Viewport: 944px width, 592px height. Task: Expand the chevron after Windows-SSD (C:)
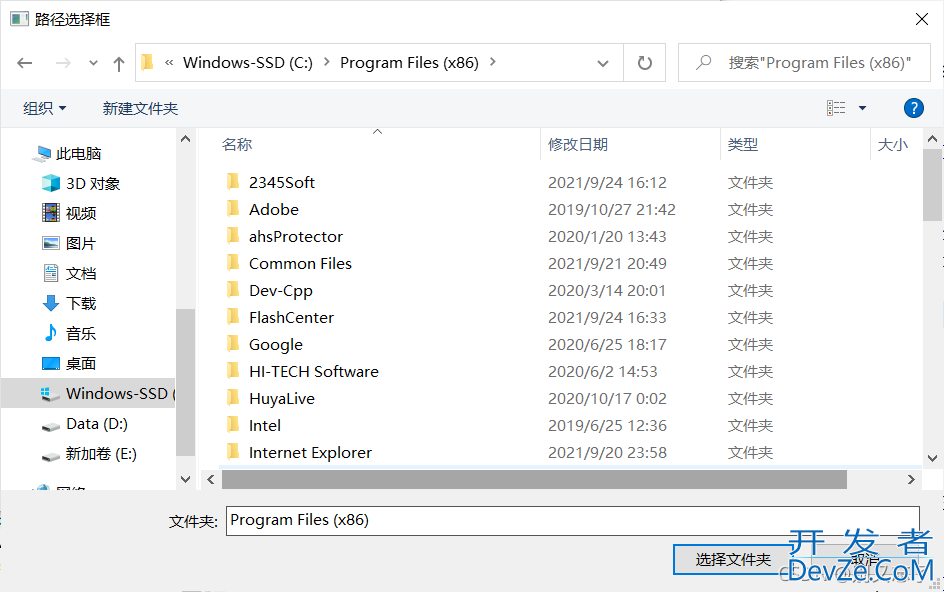coord(326,61)
